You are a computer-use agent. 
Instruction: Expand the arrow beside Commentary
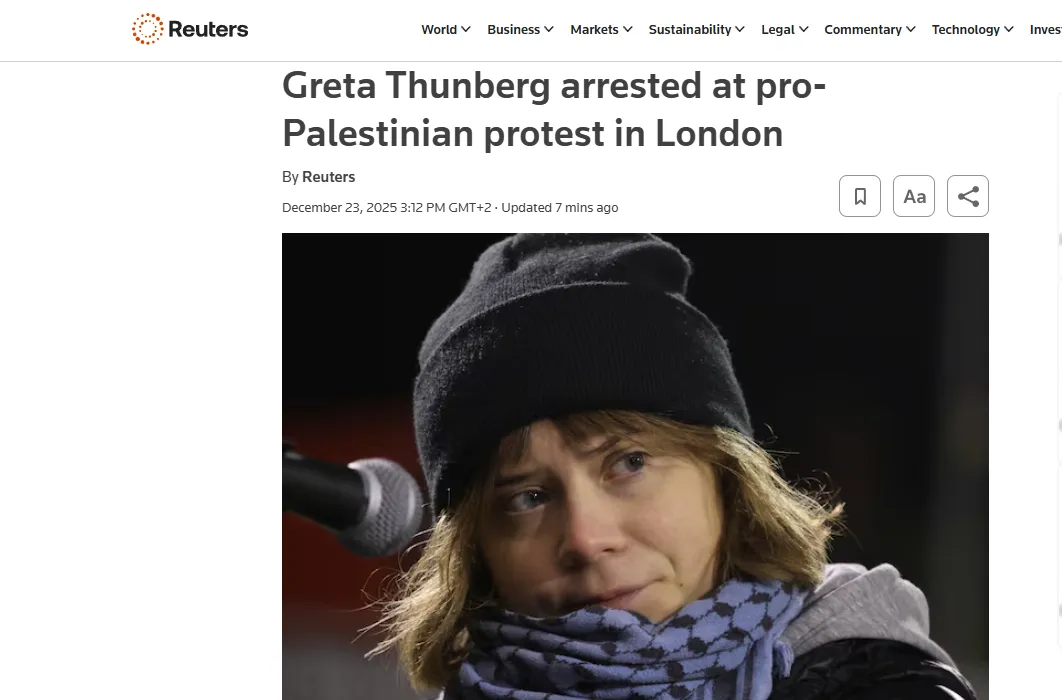(911, 30)
